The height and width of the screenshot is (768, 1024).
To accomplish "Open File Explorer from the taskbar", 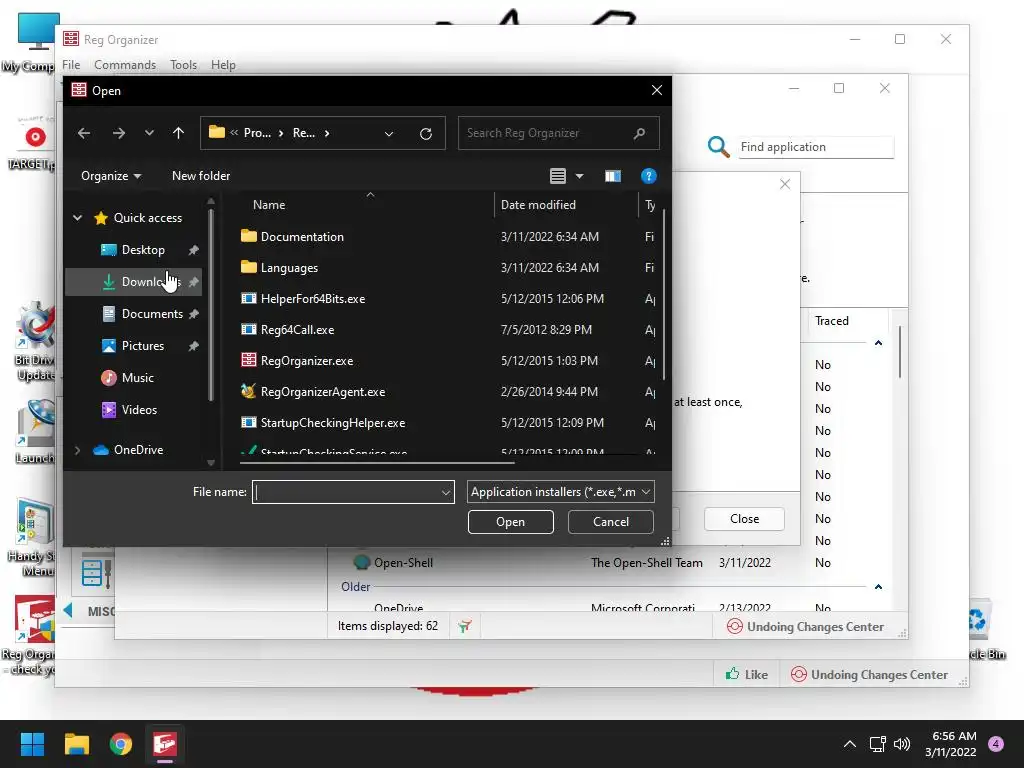I will pyautogui.click(x=76, y=744).
